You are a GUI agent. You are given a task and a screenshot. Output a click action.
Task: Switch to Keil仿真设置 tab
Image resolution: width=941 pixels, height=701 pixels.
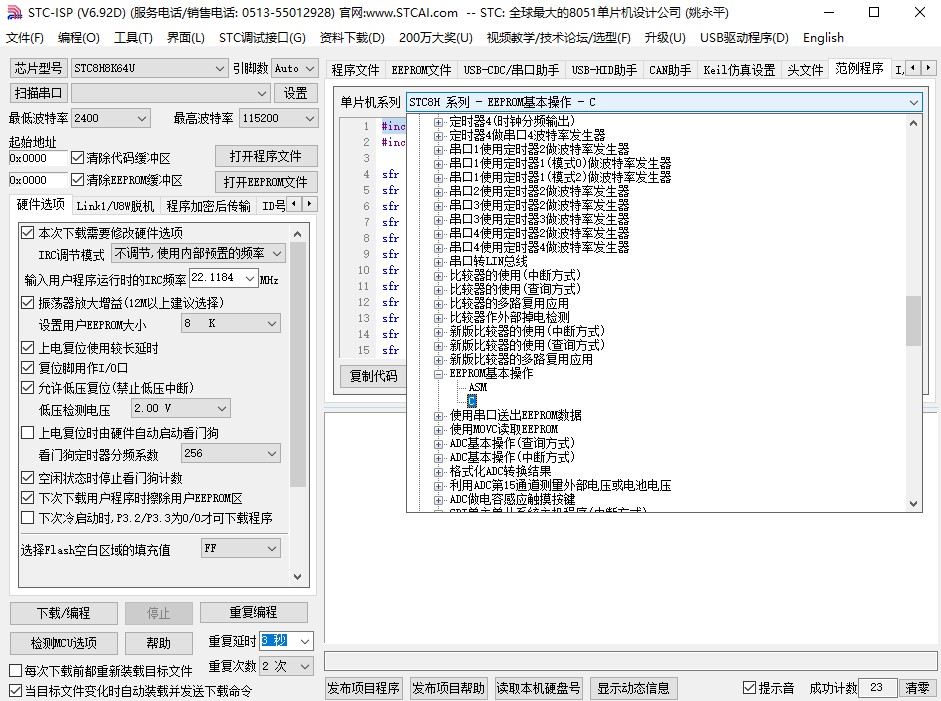click(739, 70)
